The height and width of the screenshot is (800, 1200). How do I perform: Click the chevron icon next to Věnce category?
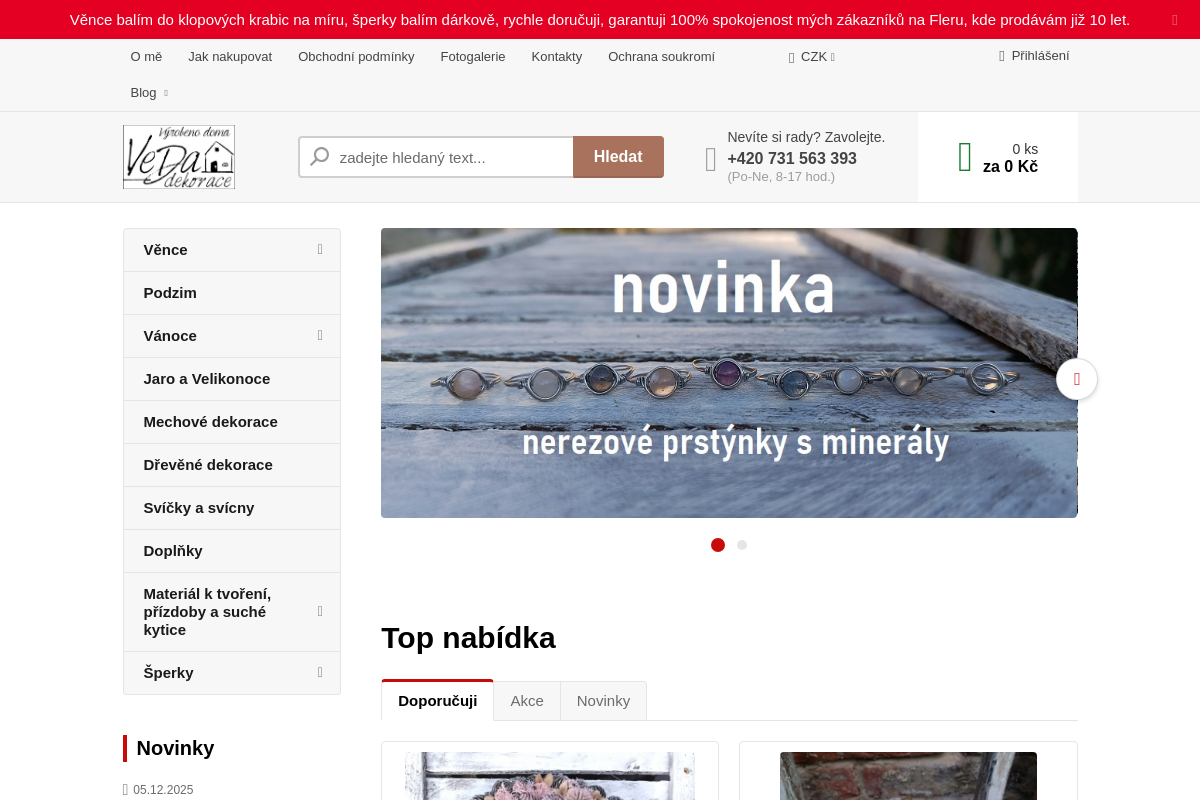point(319,249)
